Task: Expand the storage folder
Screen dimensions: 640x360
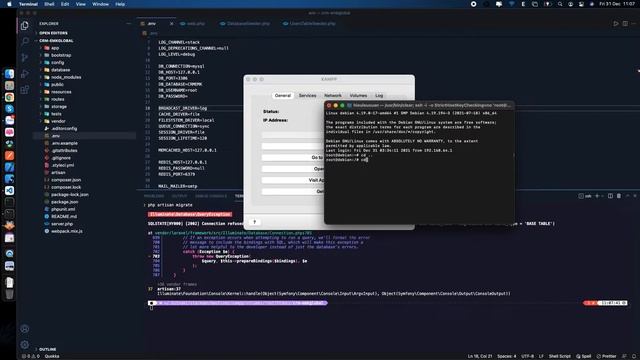Action: click(x=59, y=107)
